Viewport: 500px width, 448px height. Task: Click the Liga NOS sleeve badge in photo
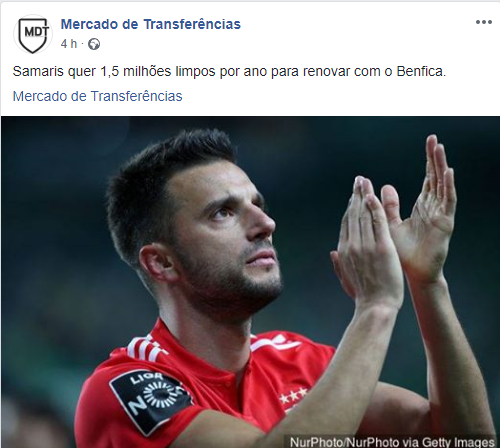click(x=151, y=400)
